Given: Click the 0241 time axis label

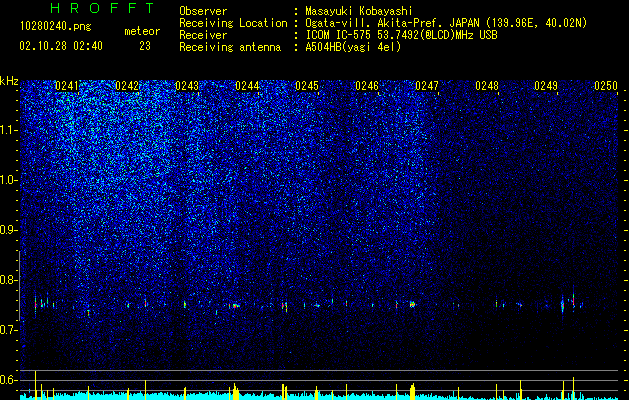Looking at the screenshot, I should pos(67,86).
